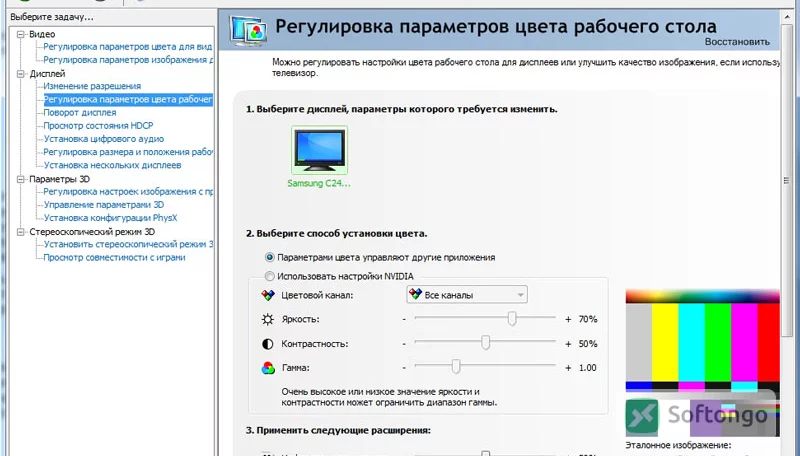The width and height of the screenshot is (800, 456).
Task: Select 'Параметрами цвета управляют другие приложения' radio
Action: pos(269,257)
